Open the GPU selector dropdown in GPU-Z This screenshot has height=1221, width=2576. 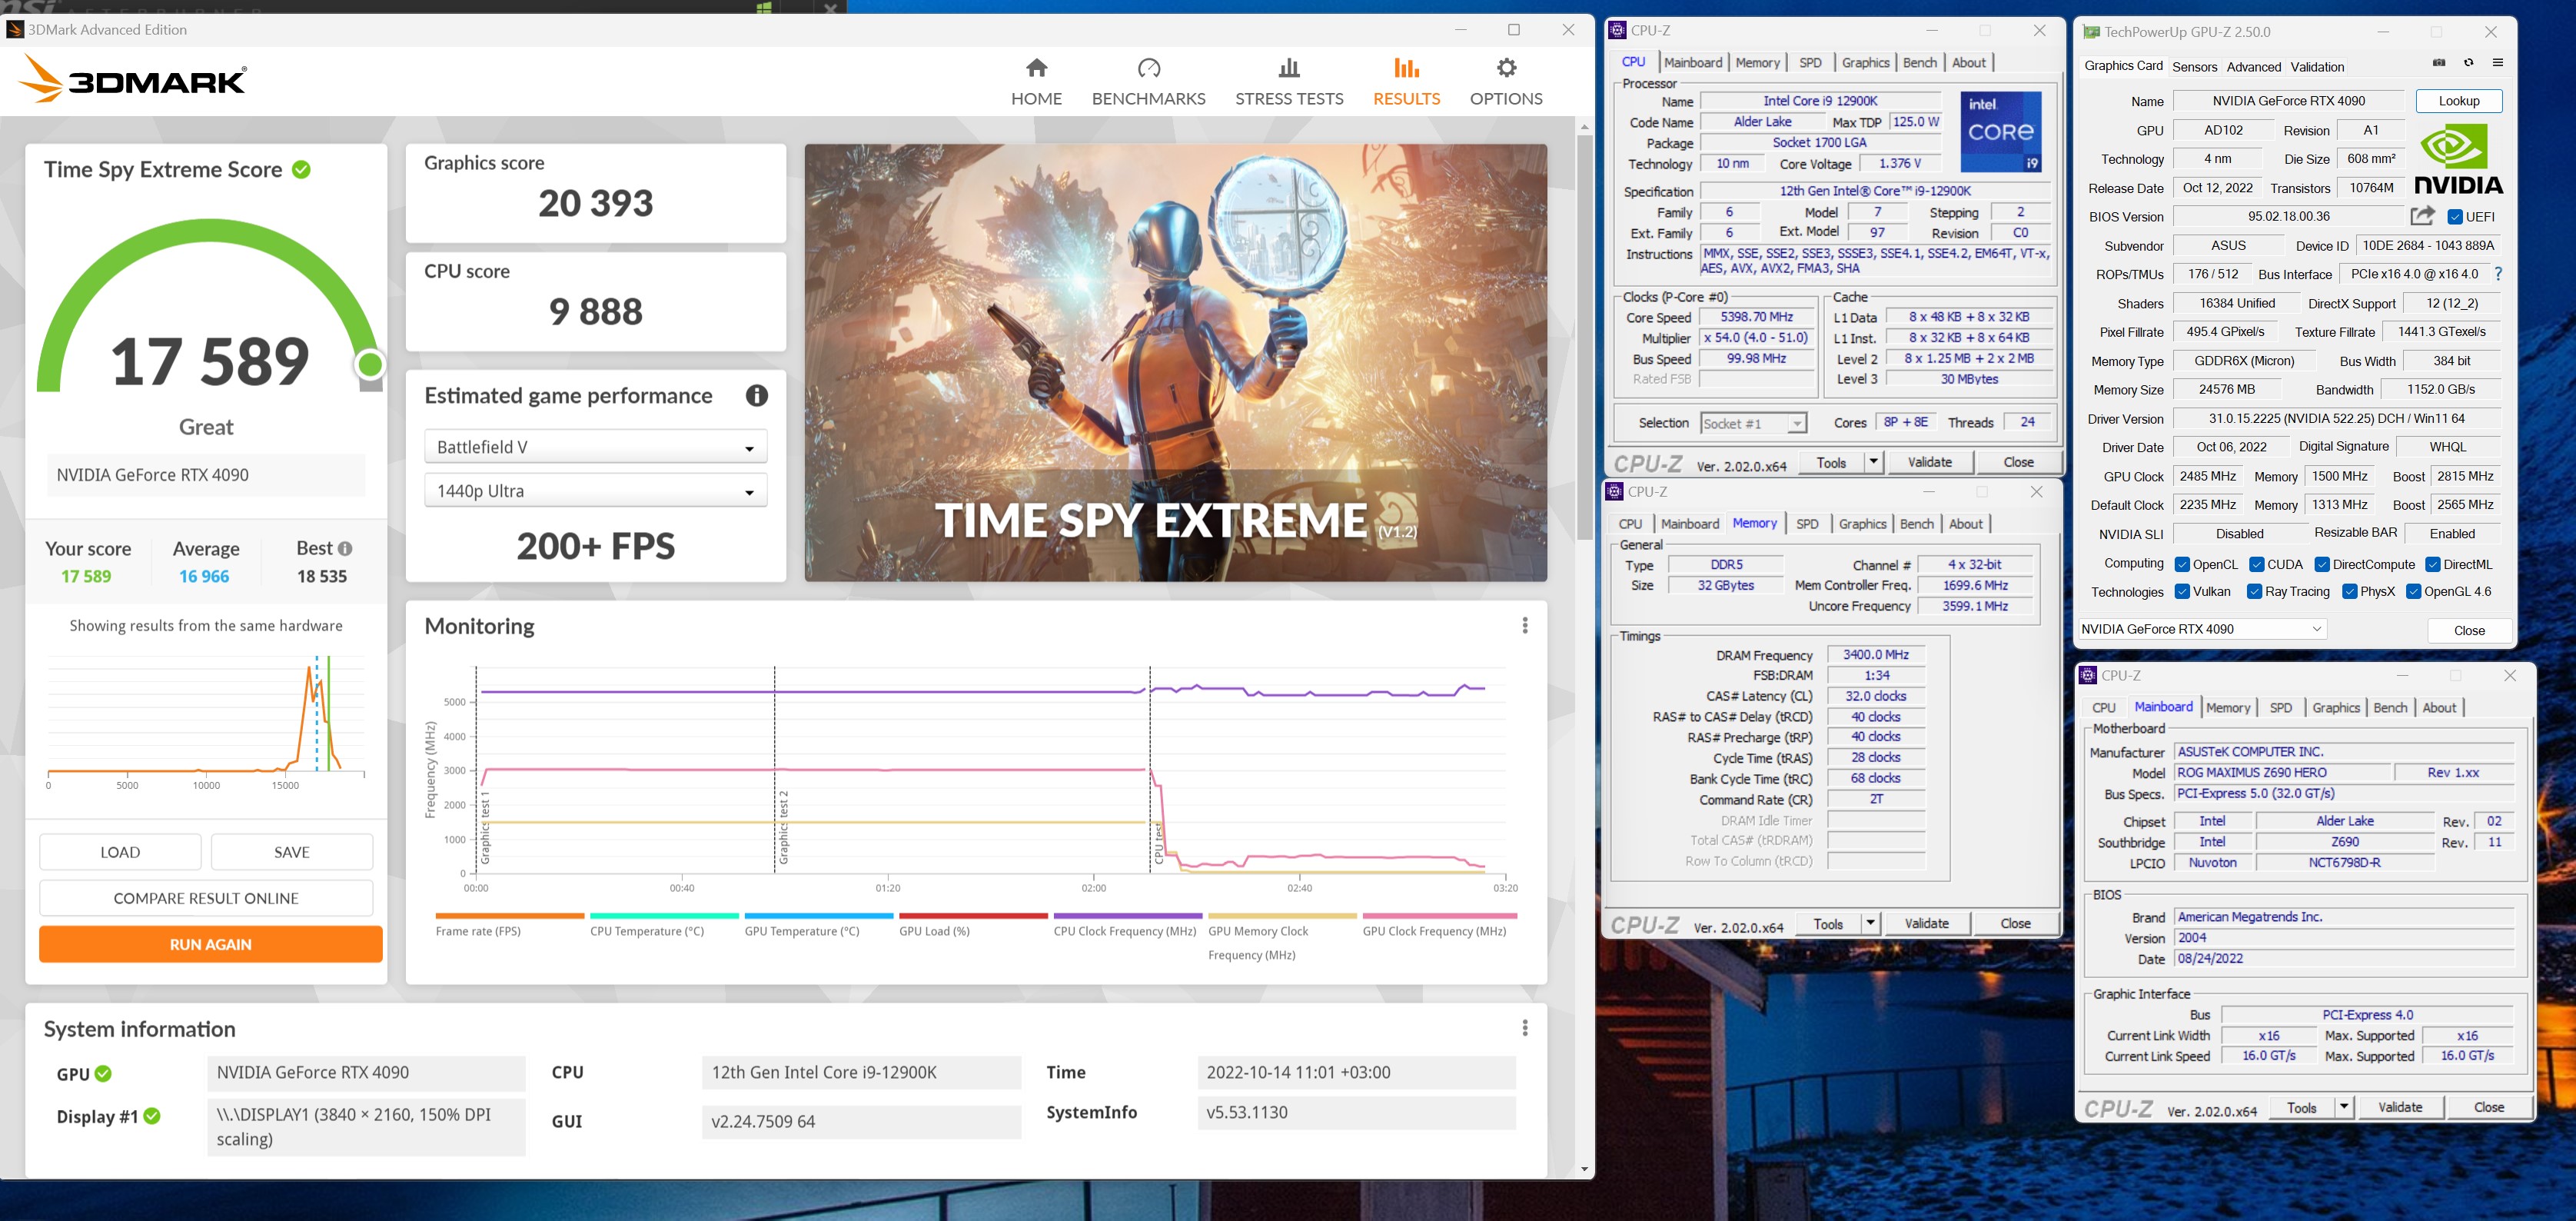coord(2202,629)
